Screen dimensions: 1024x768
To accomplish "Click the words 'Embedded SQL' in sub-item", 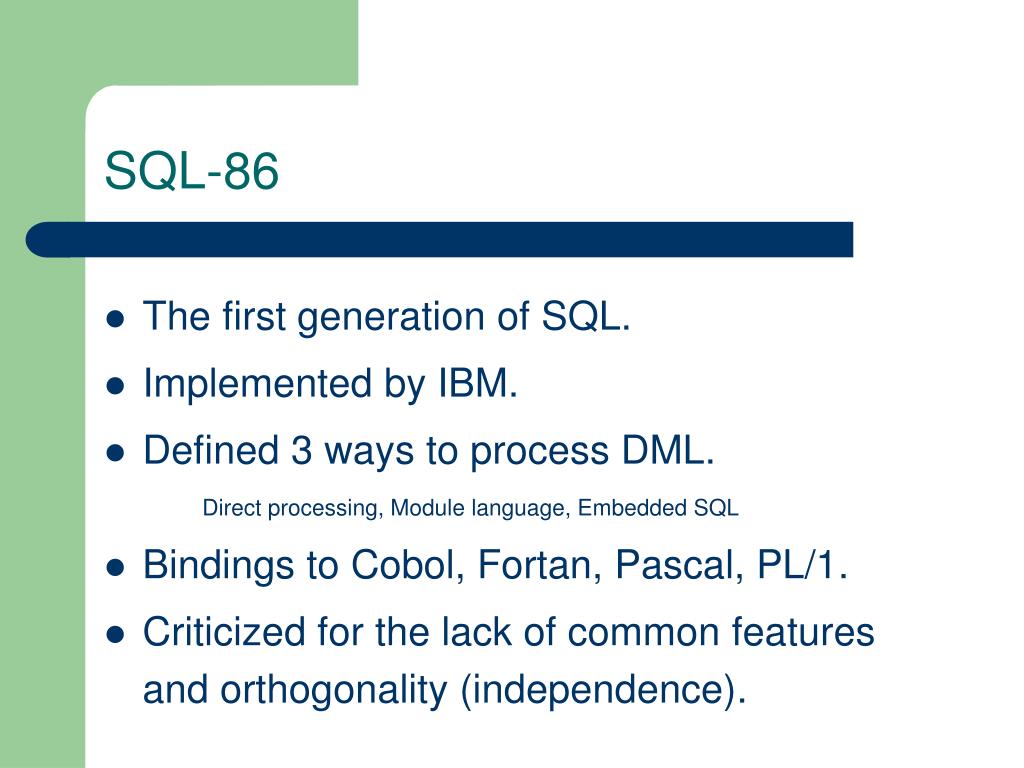I will click(x=658, y=508).
